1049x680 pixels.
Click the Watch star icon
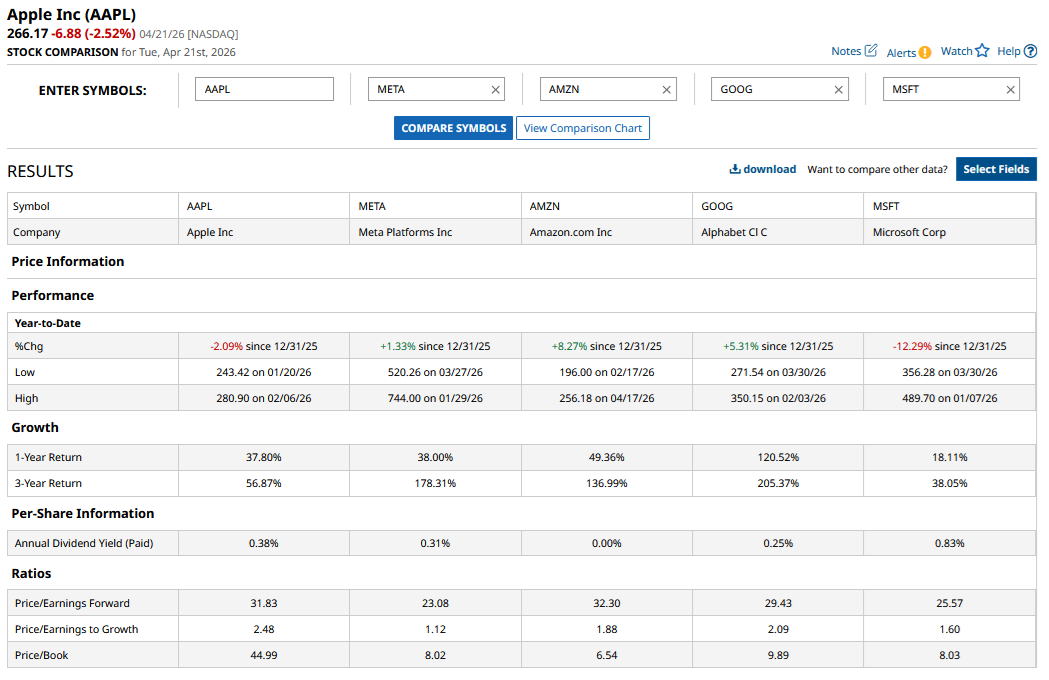tap(982, 51)
